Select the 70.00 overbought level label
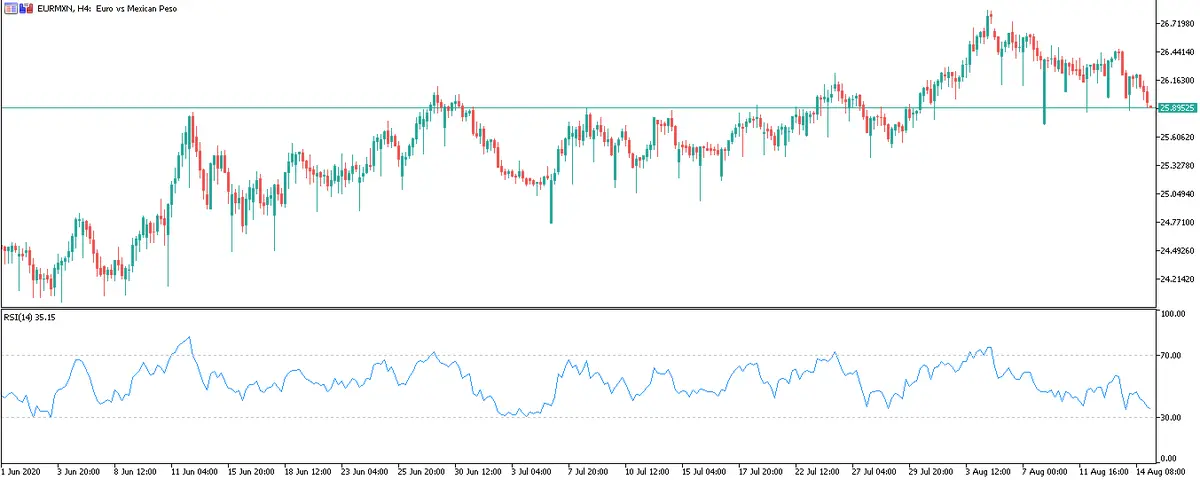The width and height of the screenshot is (1200, 480). tap(1171, 356)
